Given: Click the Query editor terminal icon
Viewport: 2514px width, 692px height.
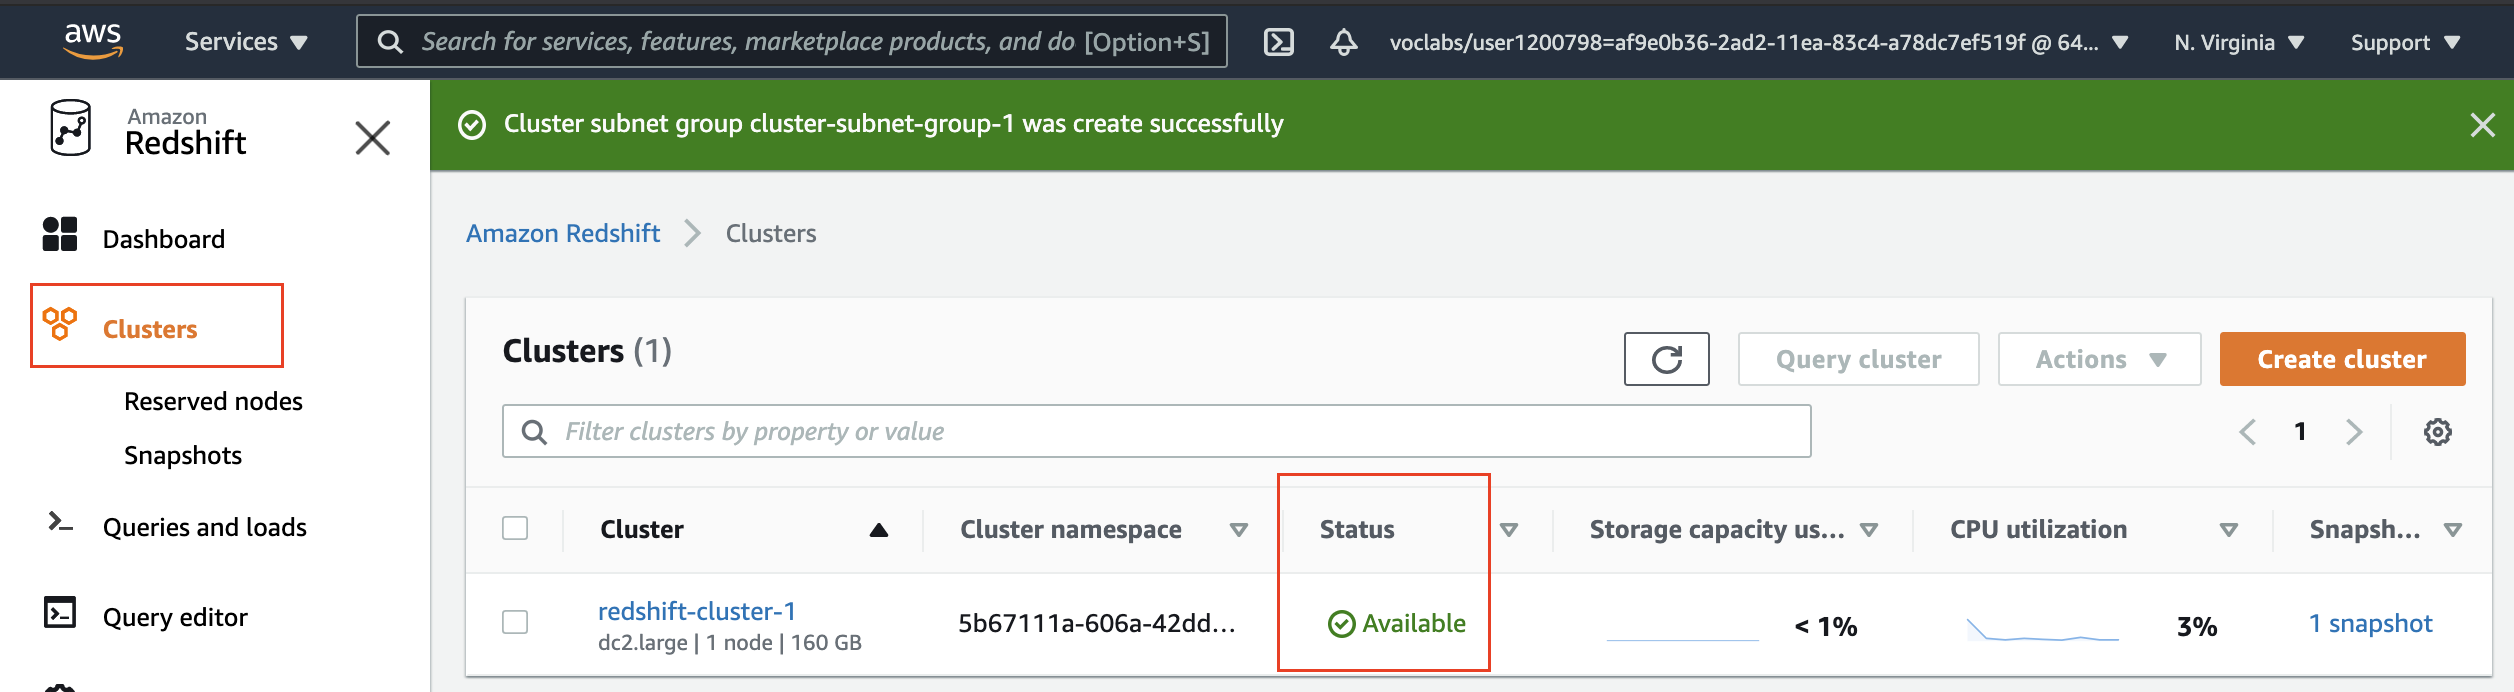Looking at the screenshot, I should point(60,612).
